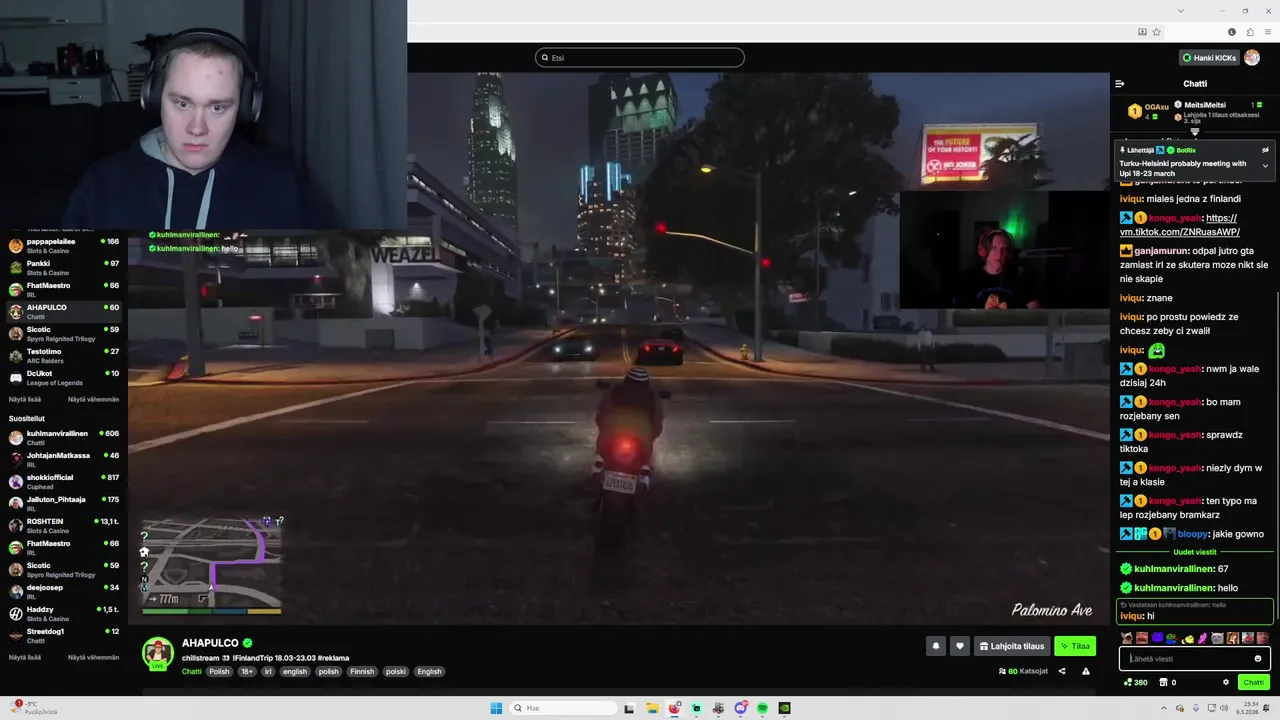
Task: Open Haddzy recommended channel
Action: point(64,613)
